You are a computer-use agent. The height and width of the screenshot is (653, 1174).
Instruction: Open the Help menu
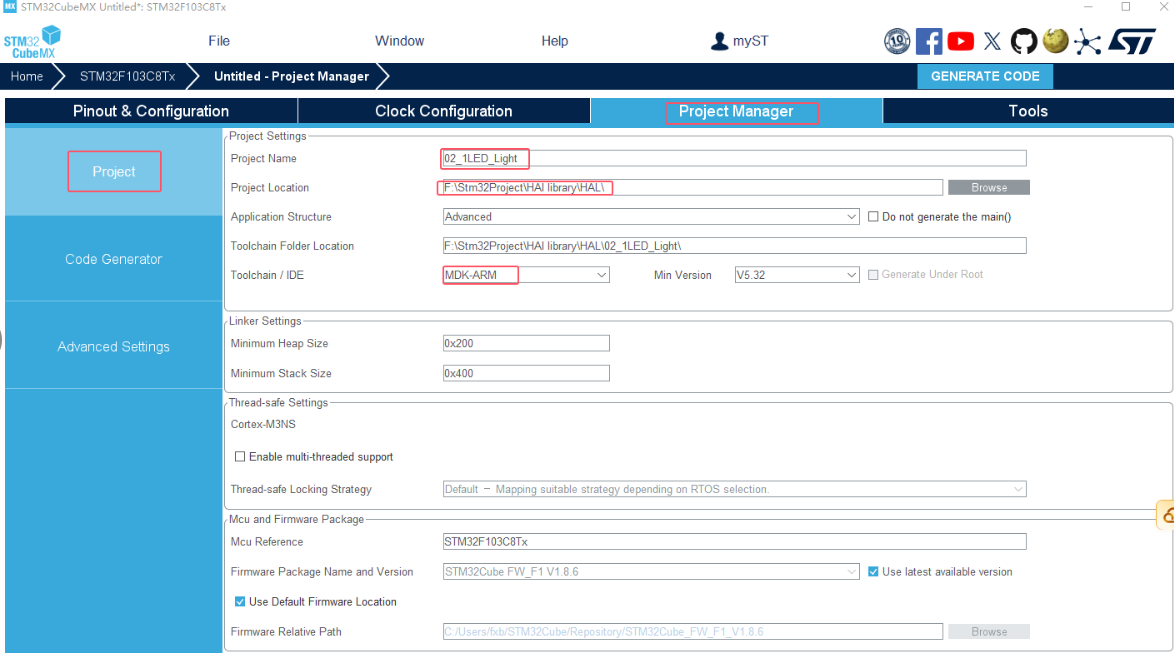[x=555, y=41]
